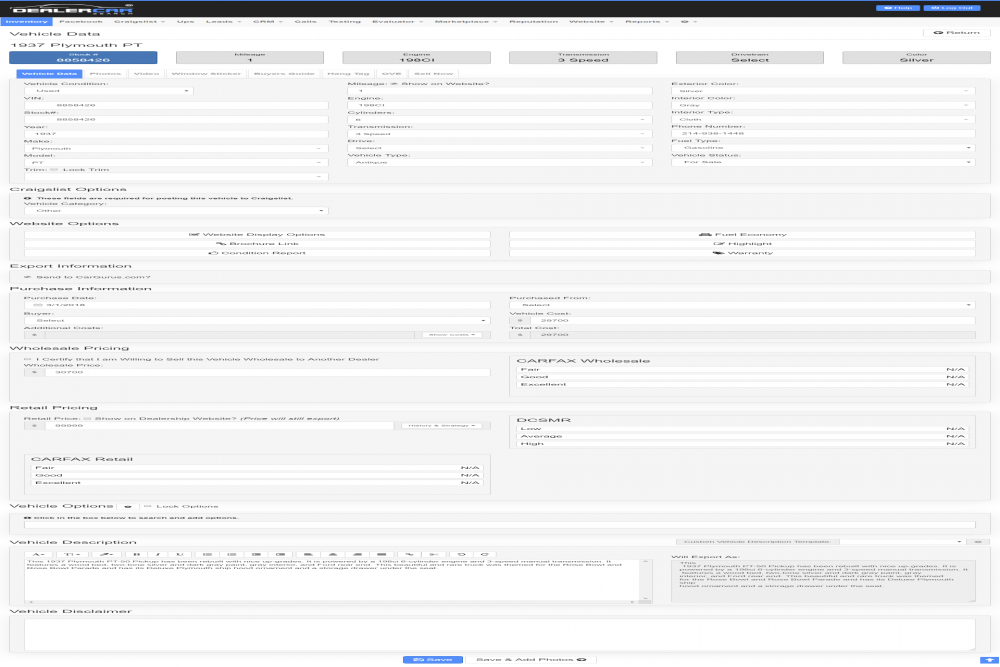The height and width of the screenshot is (667, 1000).
Task: Check the Send to CarGurus.com box
Action: coord(28,277)
